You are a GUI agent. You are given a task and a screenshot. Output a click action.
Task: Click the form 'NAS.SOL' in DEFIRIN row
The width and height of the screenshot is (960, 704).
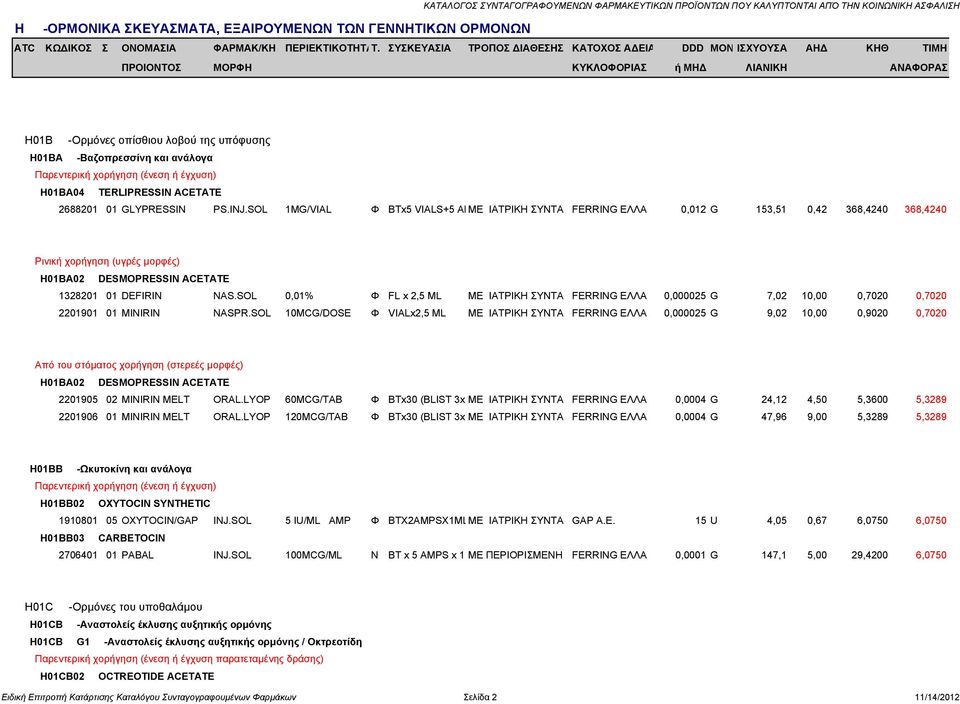point(234,296)
